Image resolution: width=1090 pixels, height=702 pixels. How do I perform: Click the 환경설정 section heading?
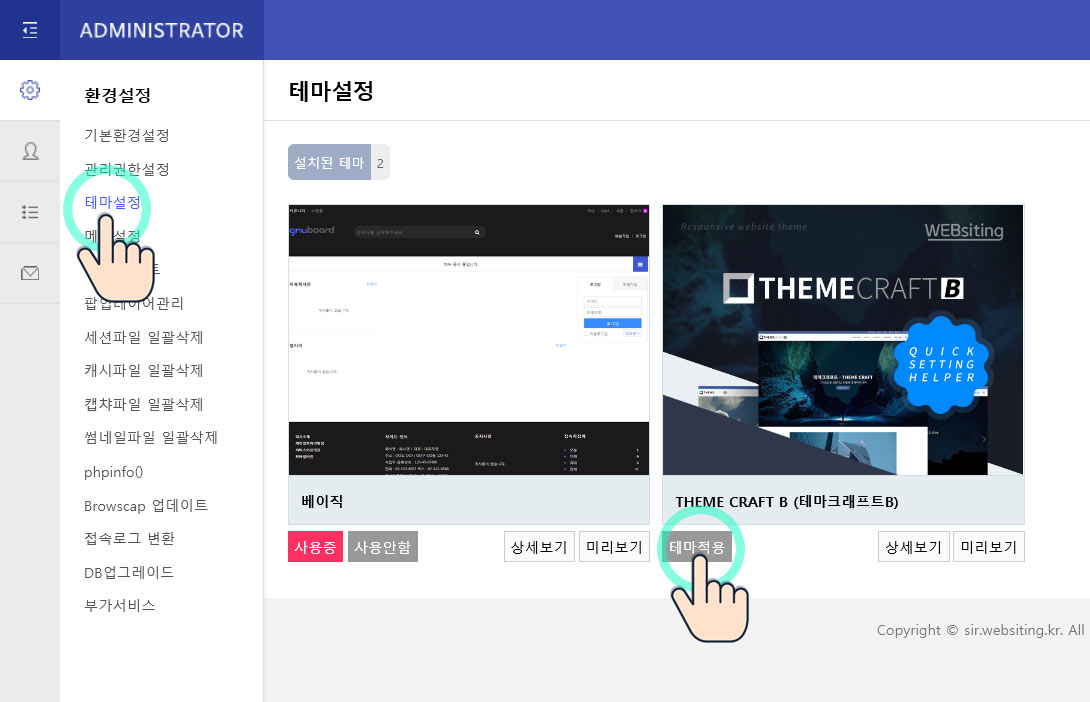(117, 95)
